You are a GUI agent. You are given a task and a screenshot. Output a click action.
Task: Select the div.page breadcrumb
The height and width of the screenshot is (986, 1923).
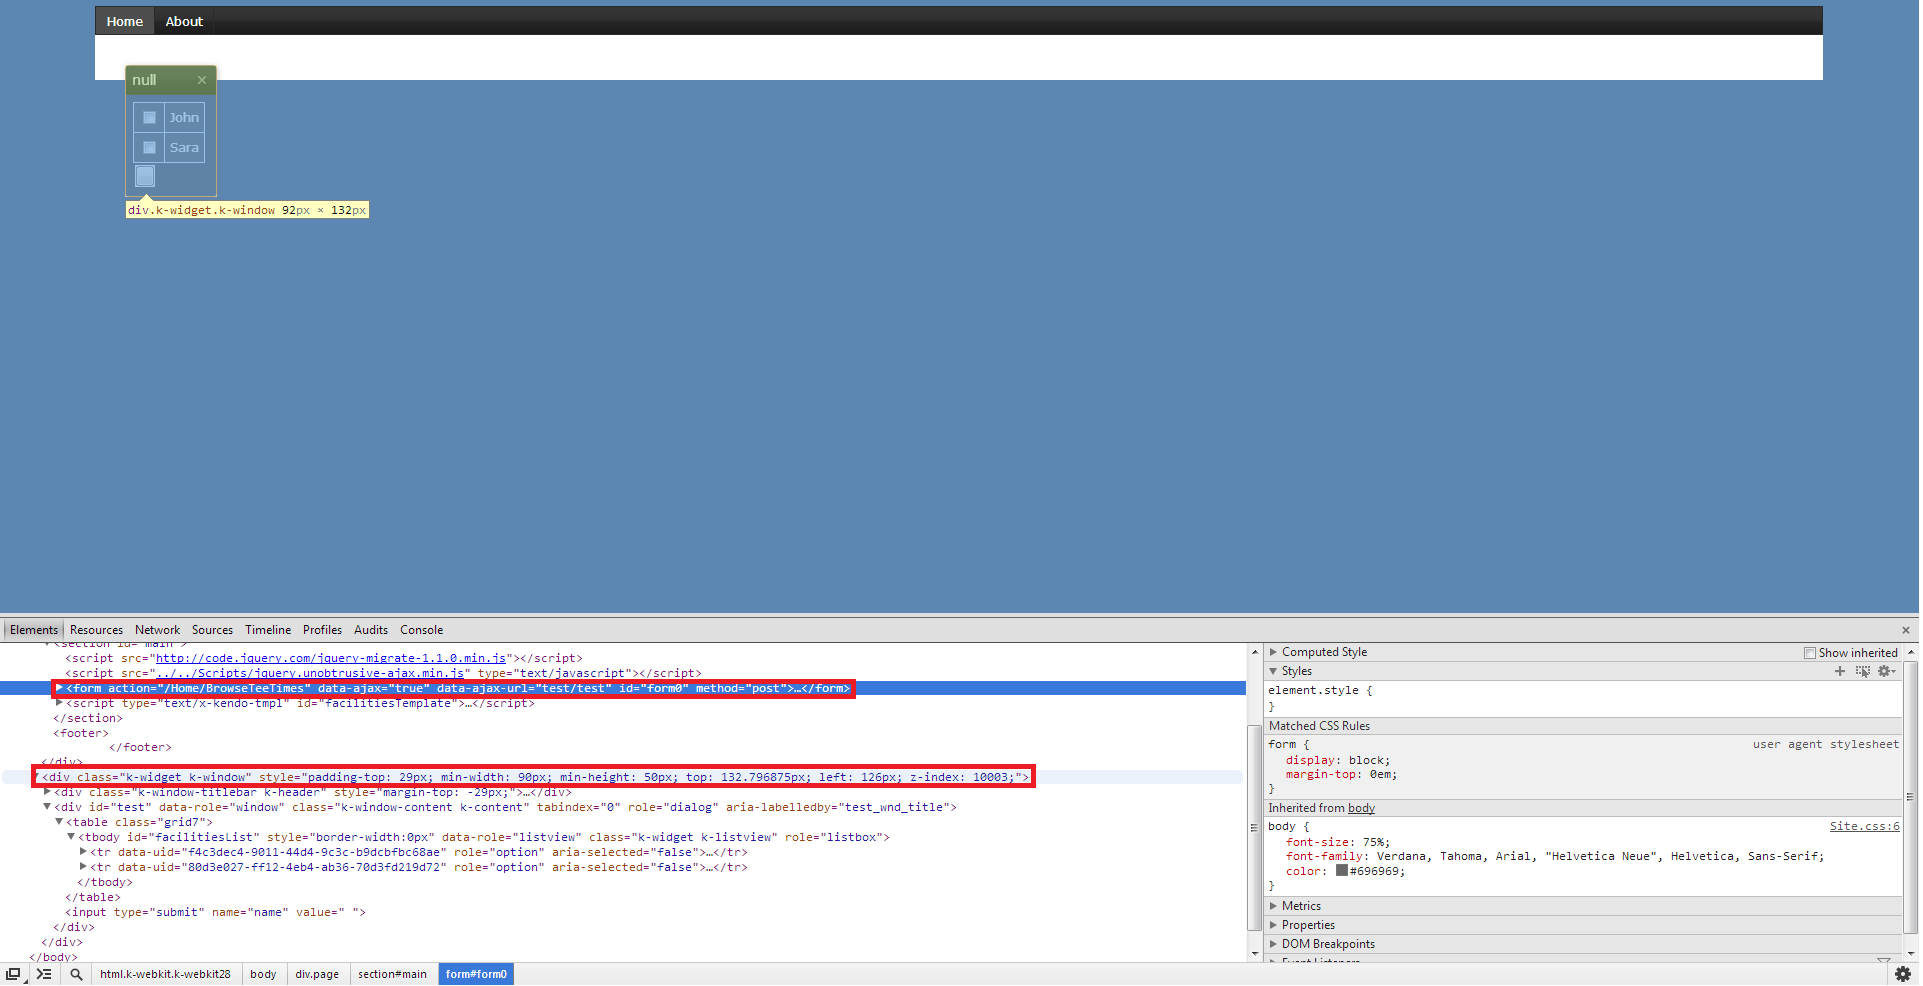[x=317, y=974]
